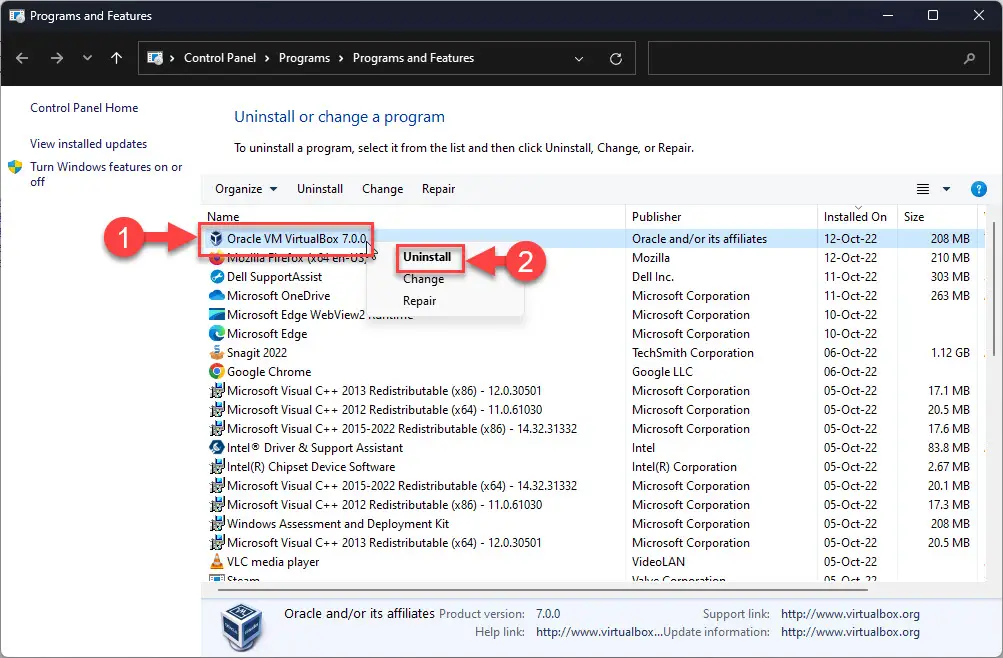This screenshot has width=1003, height=658.
Task: Click the search magnifier icon
Action: tap(970, 58)
